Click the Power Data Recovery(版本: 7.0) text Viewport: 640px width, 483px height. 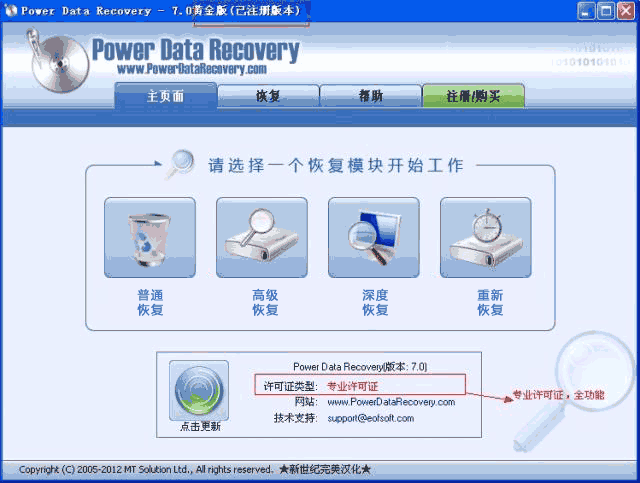pos(360,367)
